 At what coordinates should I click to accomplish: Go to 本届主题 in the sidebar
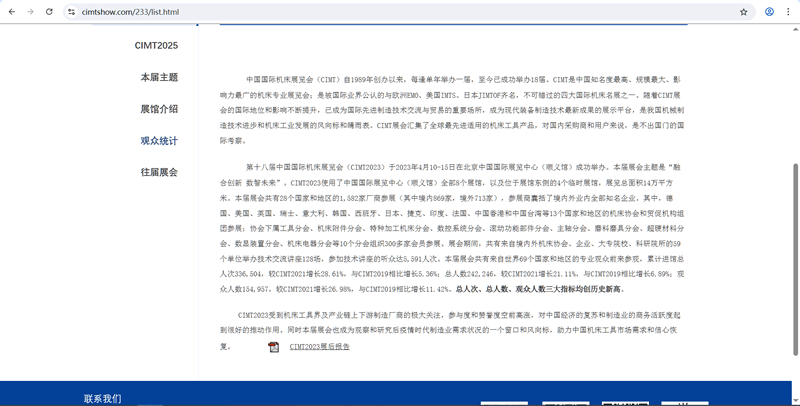pyautogui.click(x=159, y=77)
